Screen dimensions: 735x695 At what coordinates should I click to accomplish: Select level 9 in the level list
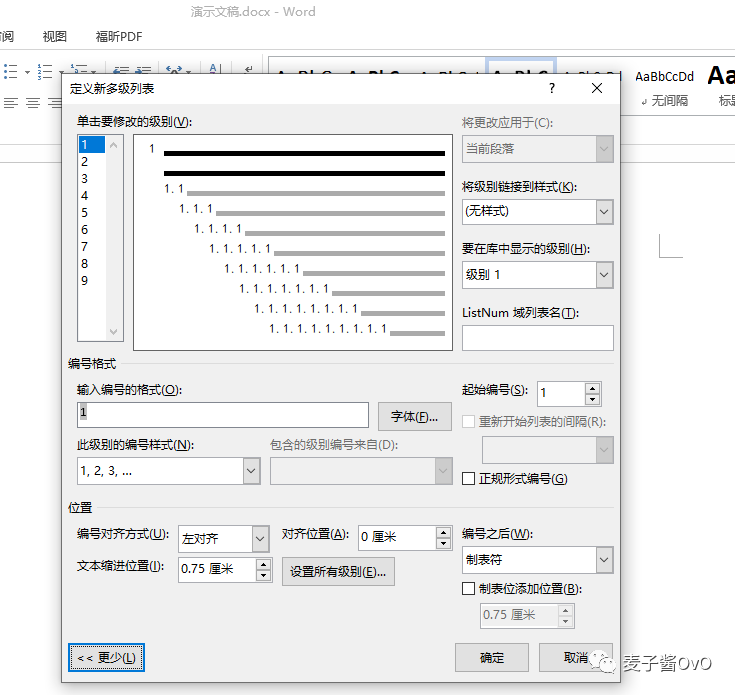pyautogui.click(x=91, y=281)
